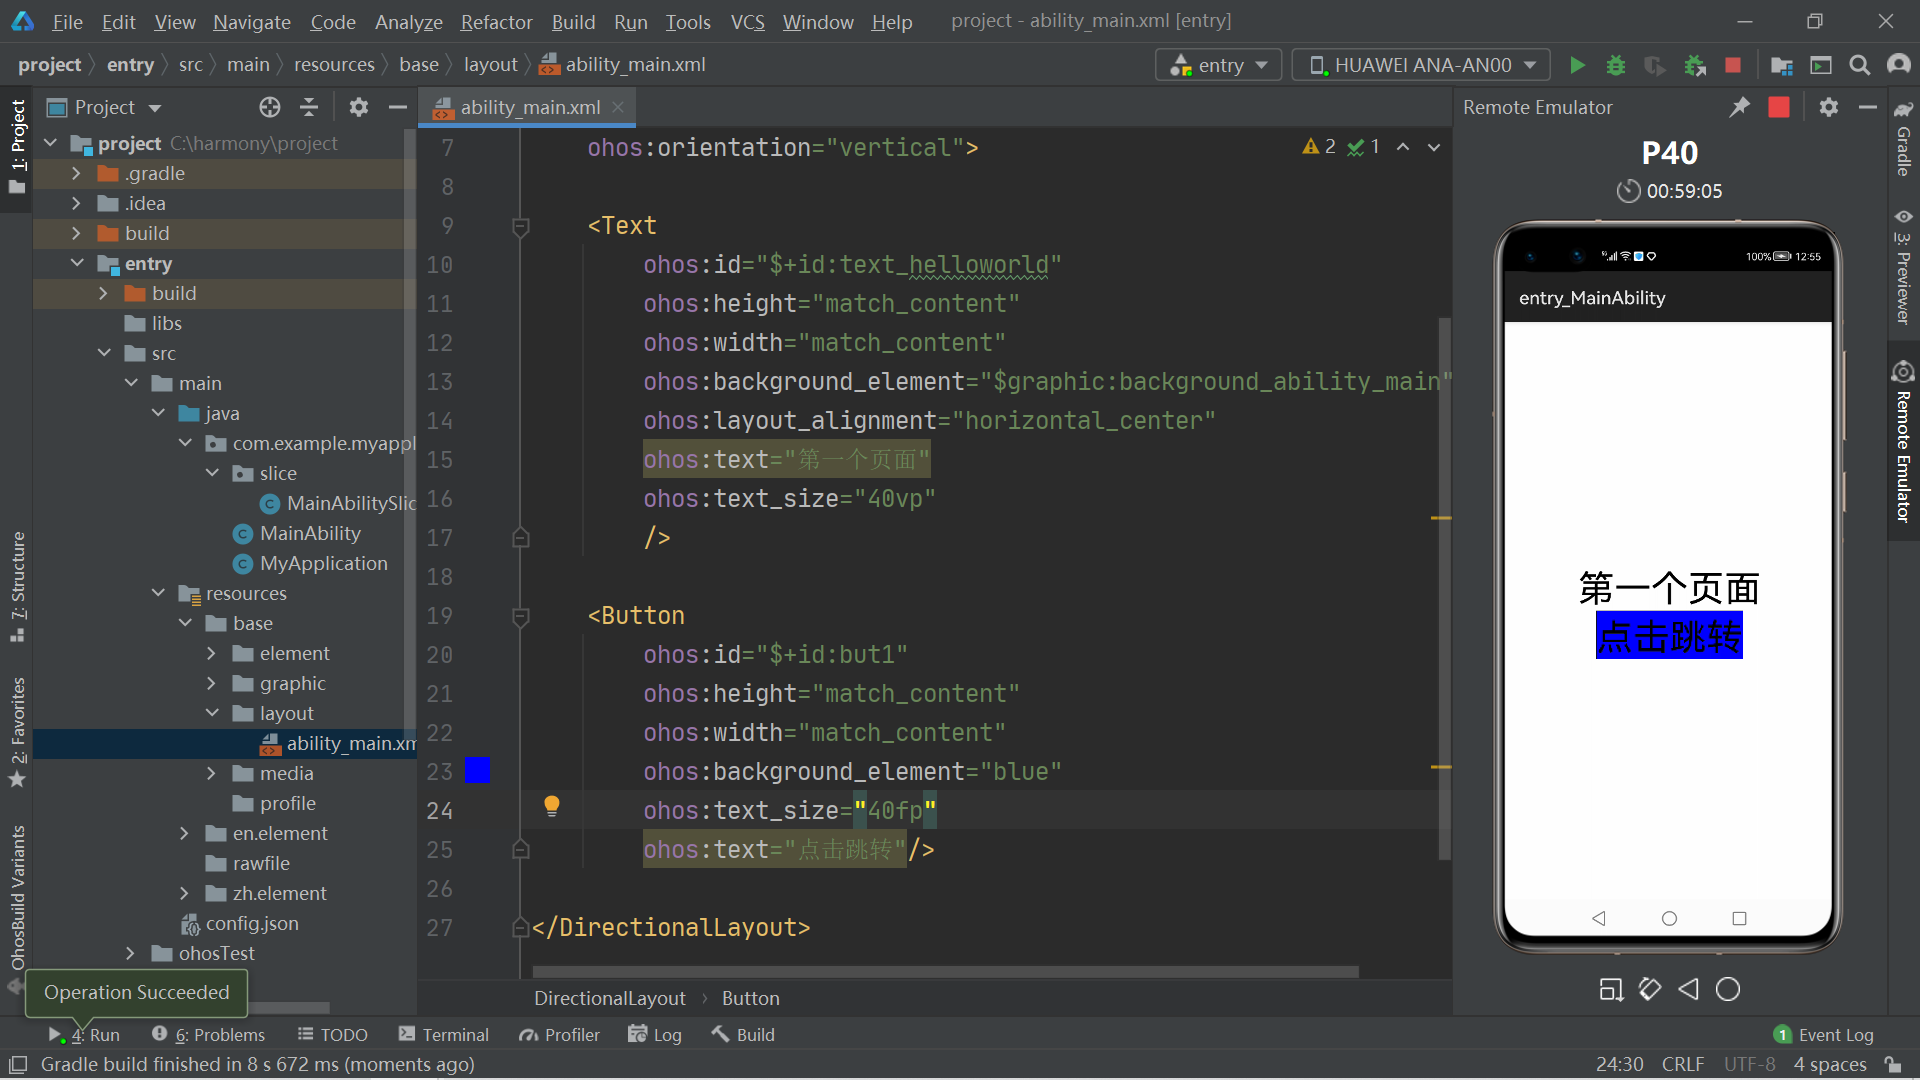The height and width of the screenshot is (1080, 1920).
Task: Open the Terminal tool tab
Action: click(443, 1034)
